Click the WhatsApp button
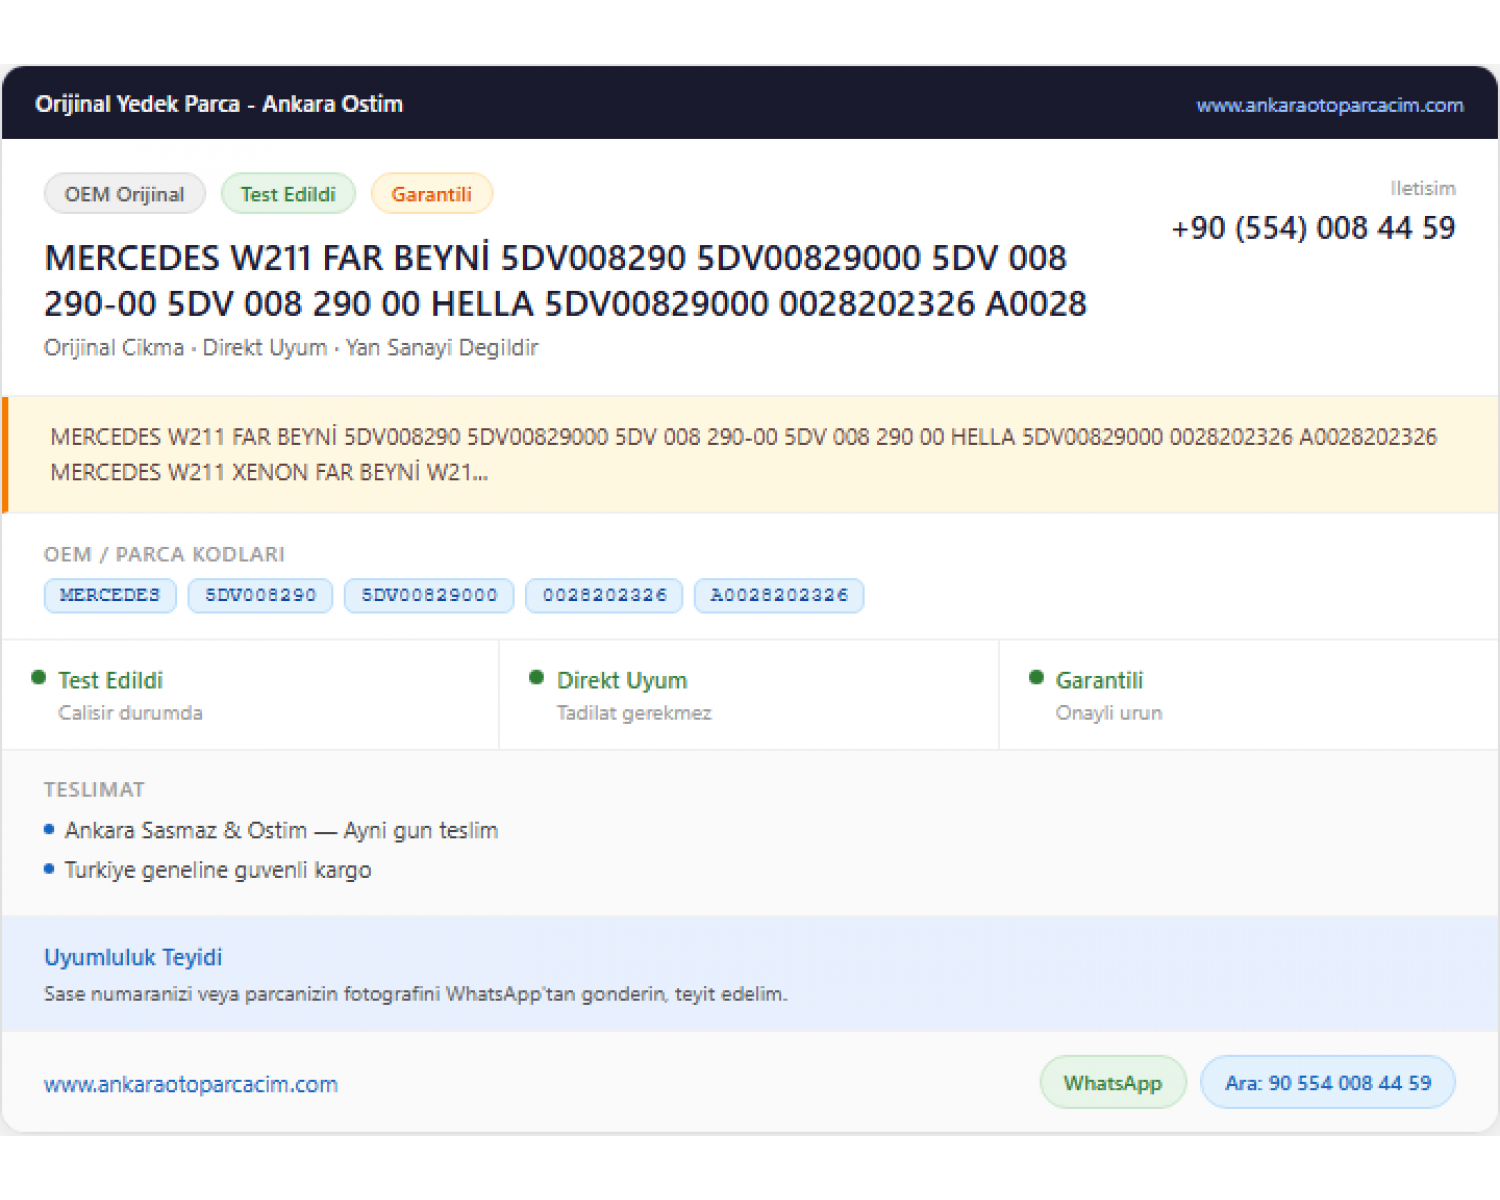Image resolution: width=1500 pixels, height=1200 pixels. (1113, 1083)
